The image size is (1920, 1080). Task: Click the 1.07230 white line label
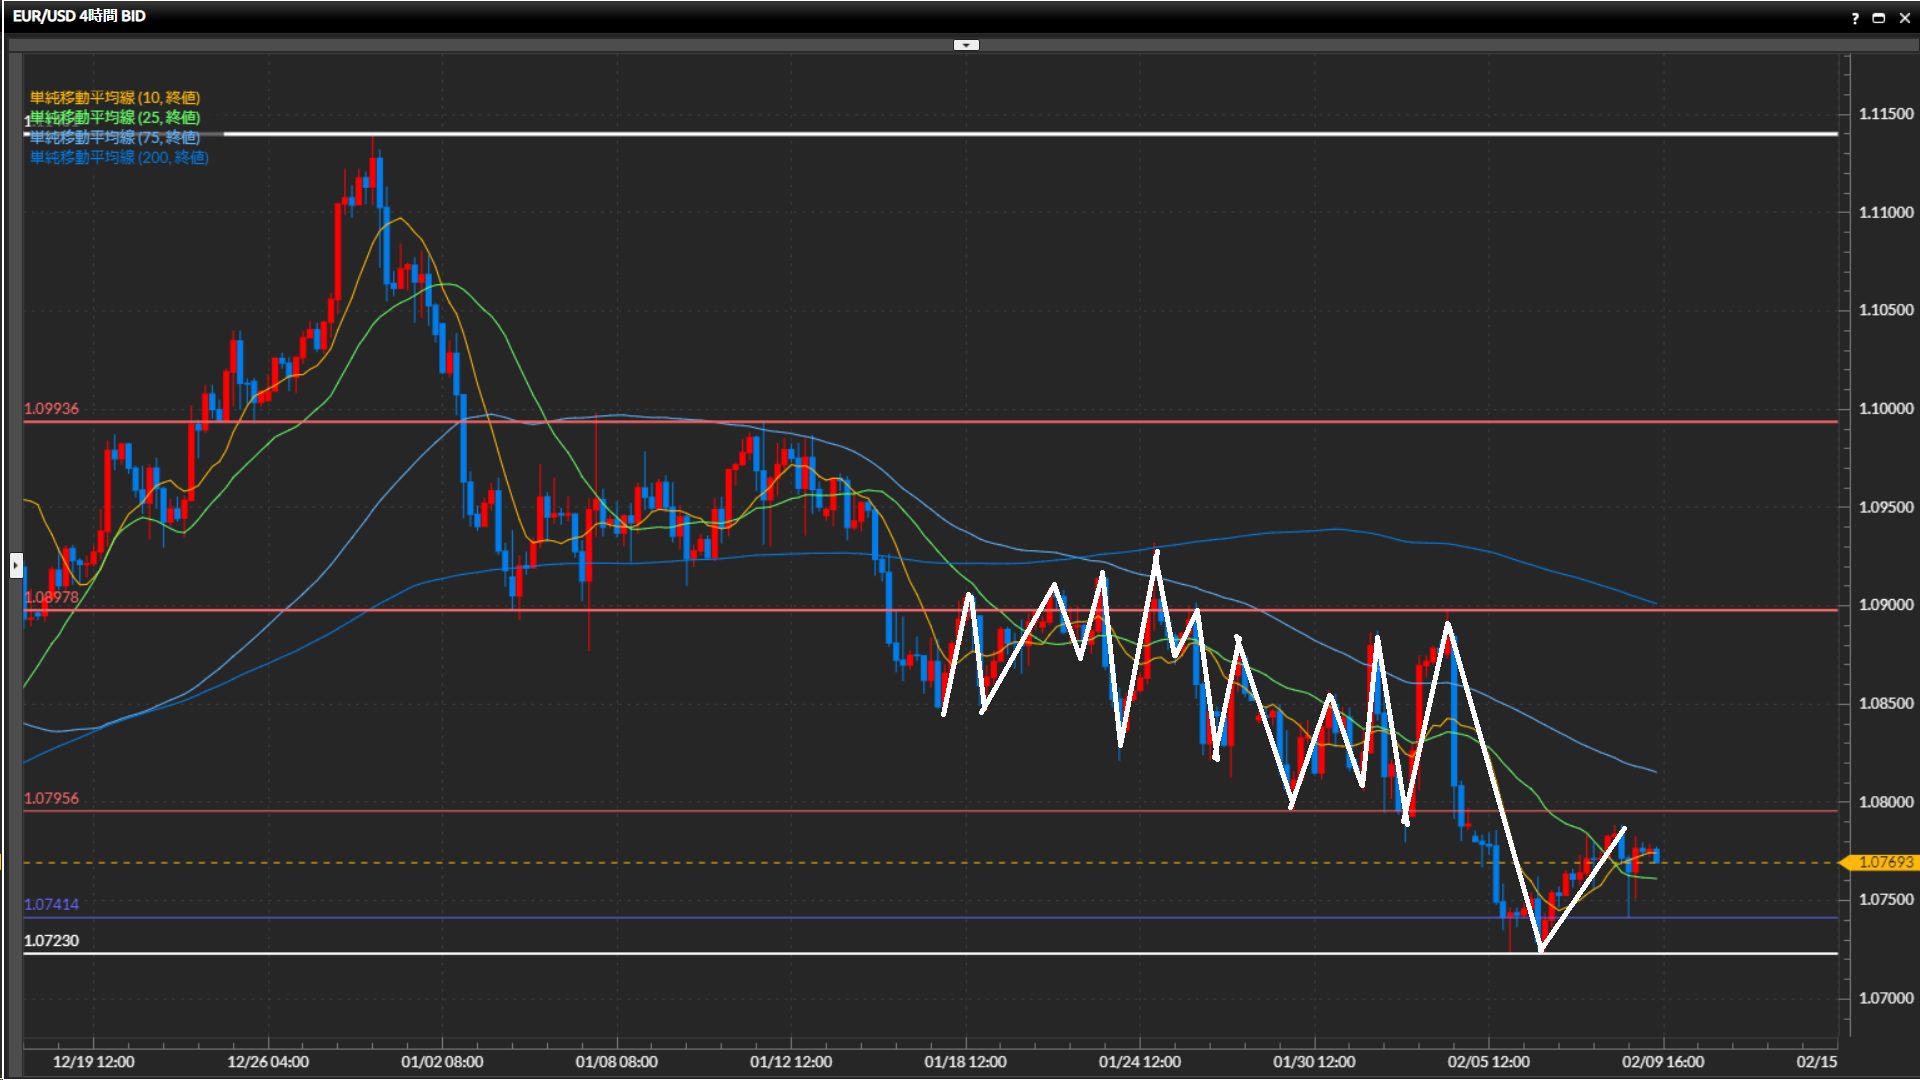[52, 941]
